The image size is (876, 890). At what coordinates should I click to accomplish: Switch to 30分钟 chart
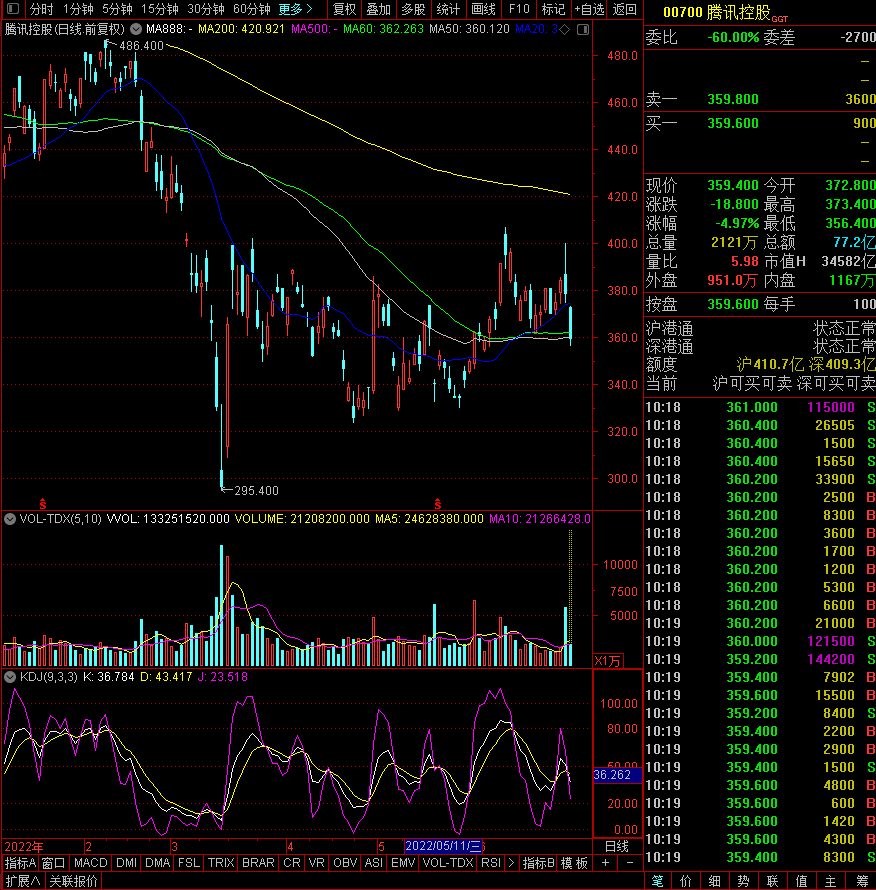coord(206,9)
